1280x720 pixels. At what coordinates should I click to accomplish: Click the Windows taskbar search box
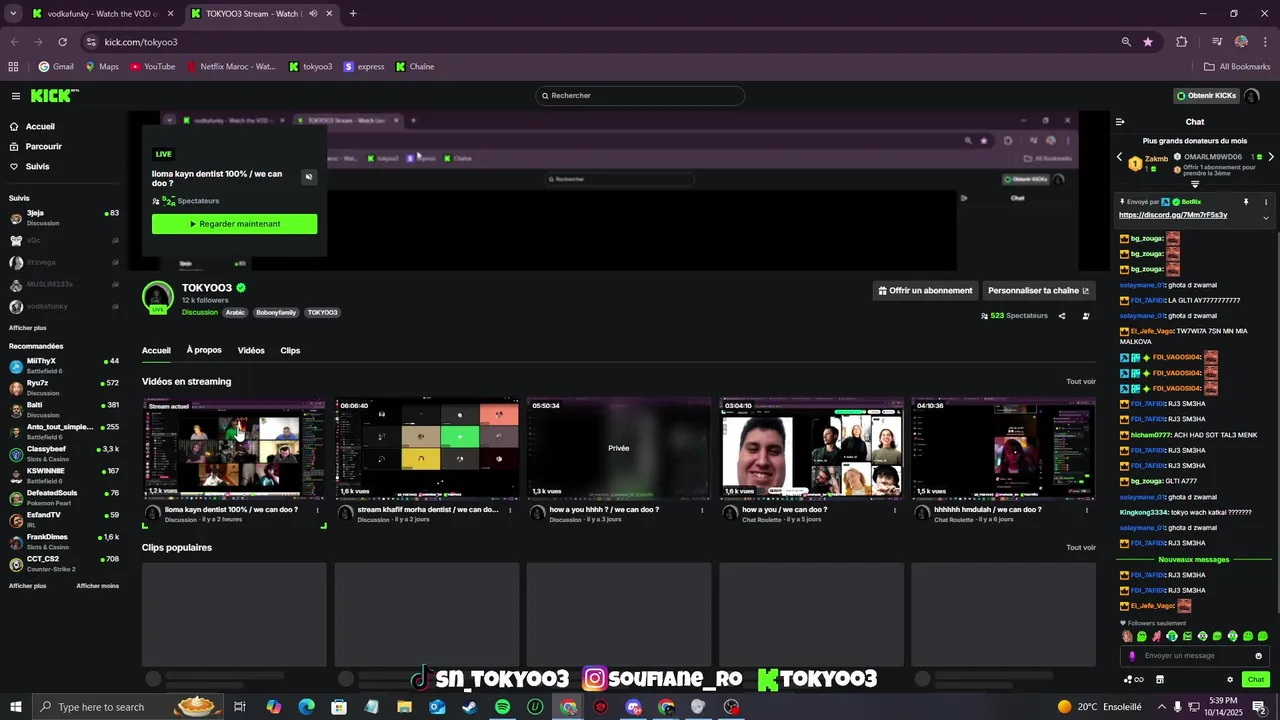tap(128, 707)
